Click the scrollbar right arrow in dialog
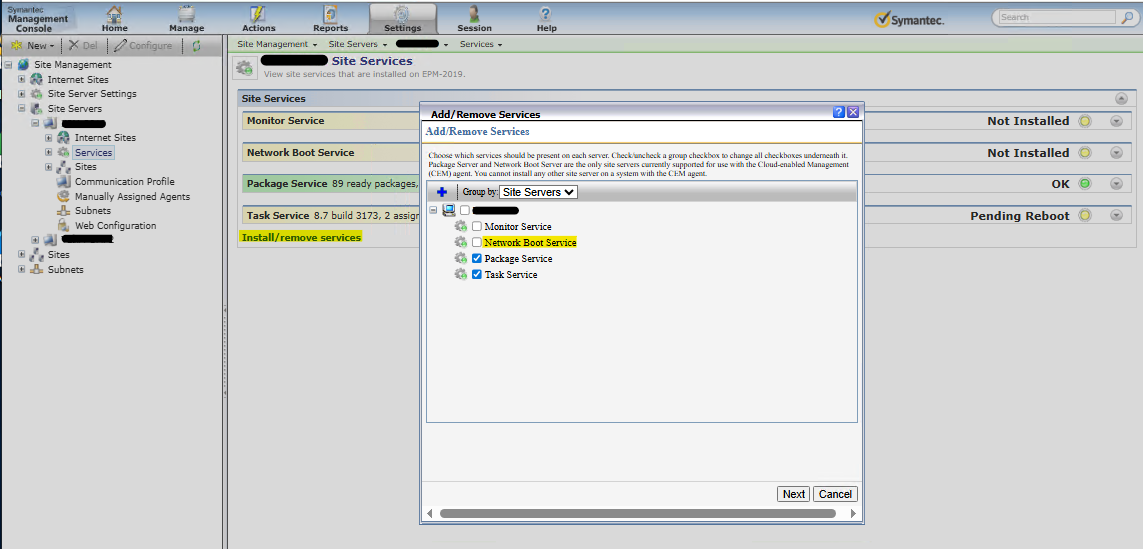1143x549 pixels. tap(853, 513)
